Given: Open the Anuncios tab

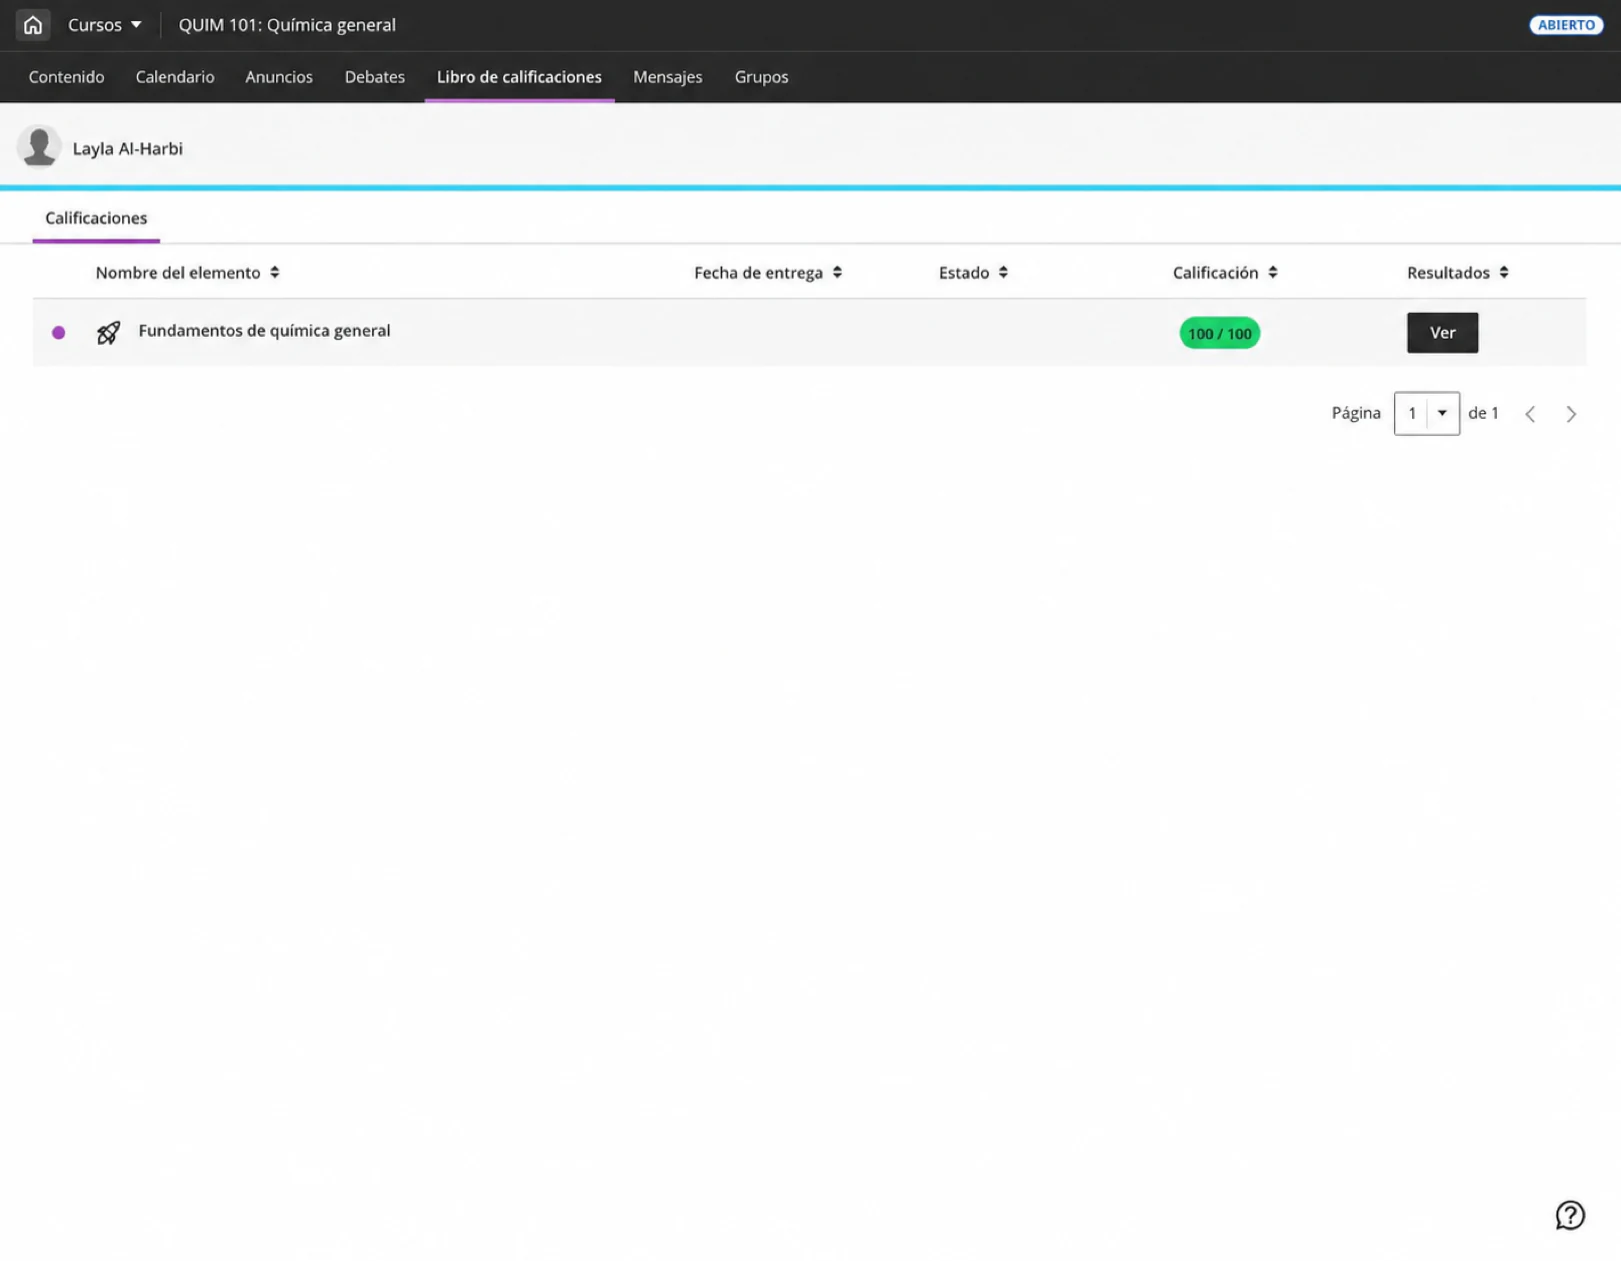Looking at the screenshot, I should click(x=279, y=77).
